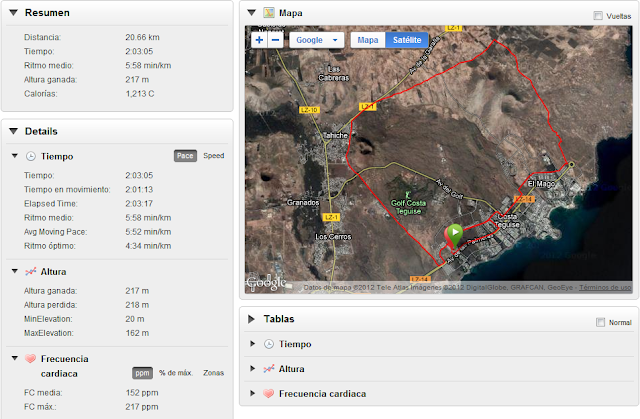Click the FC media value 152 ppm
640x419 pixels.
(142, 393)
